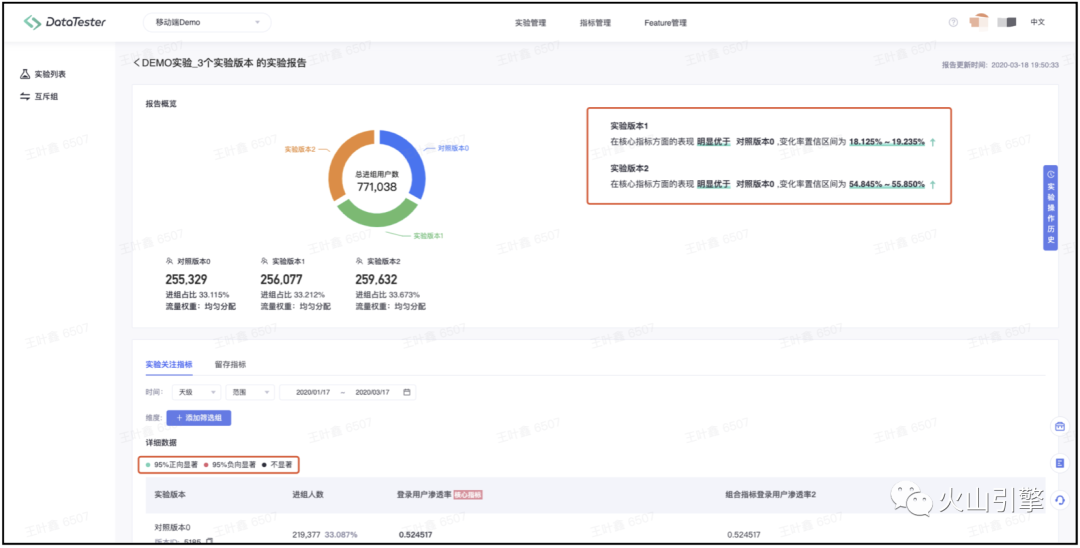Click the 实验版本2 chart label

pyautogui.click(x=300, y=149)
